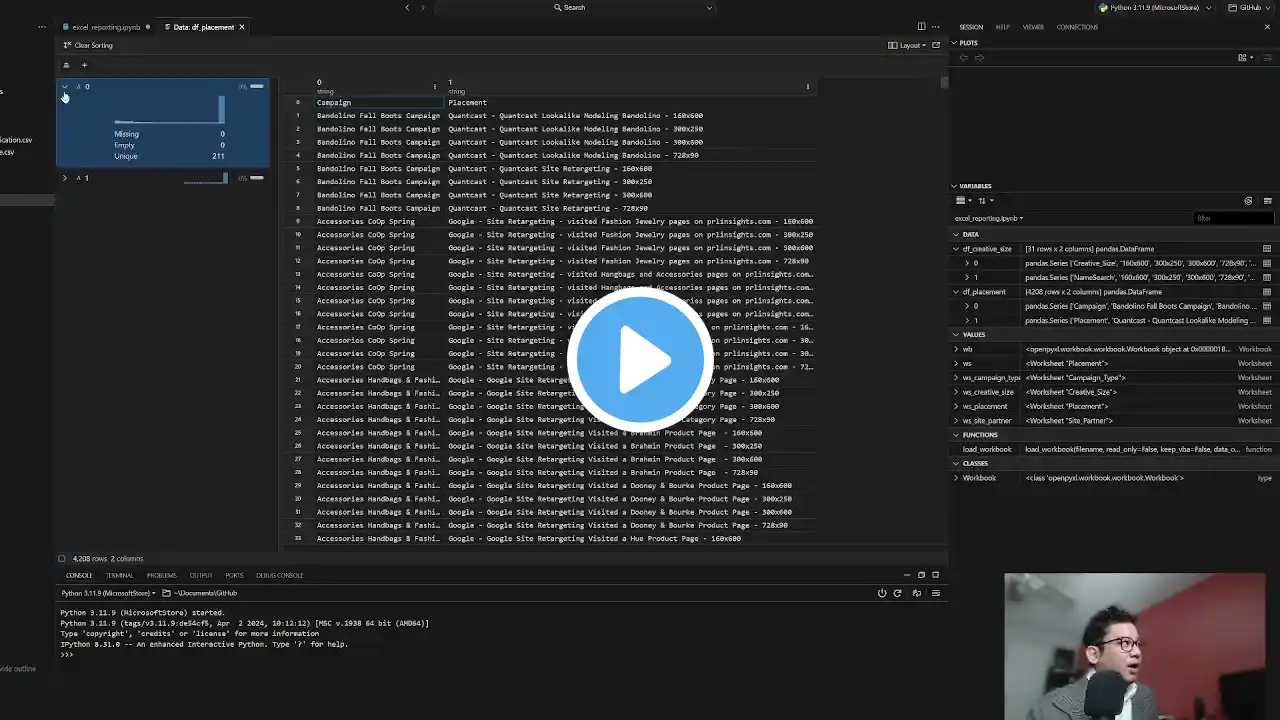Refresh the variables list
Viewport: 1280px width, 720px height.
click(1248, 201)
